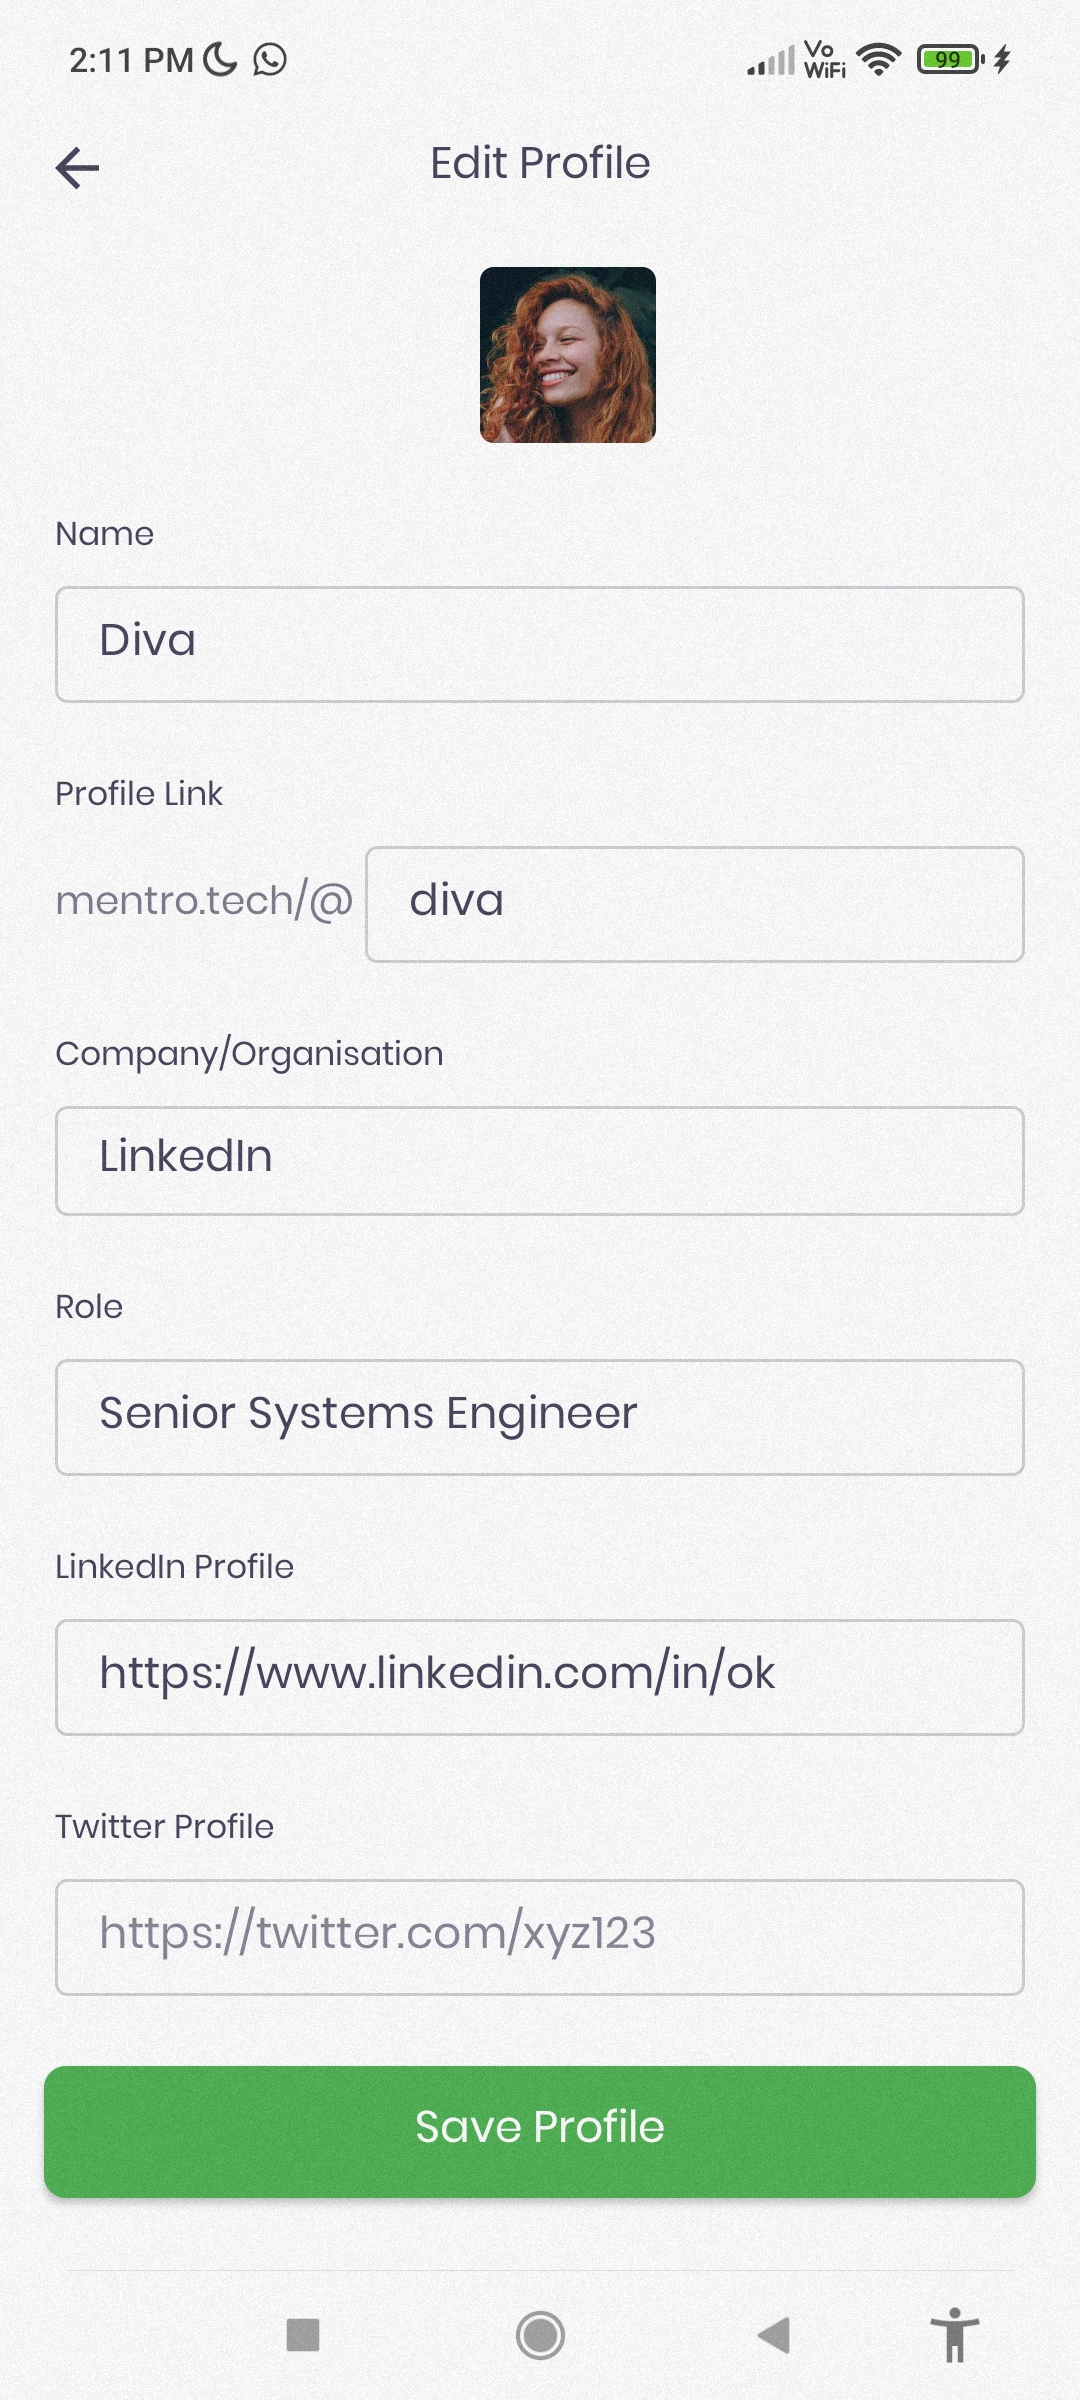
Task: Open the accessibility shortcut icon
Action: click(955, 2335)
